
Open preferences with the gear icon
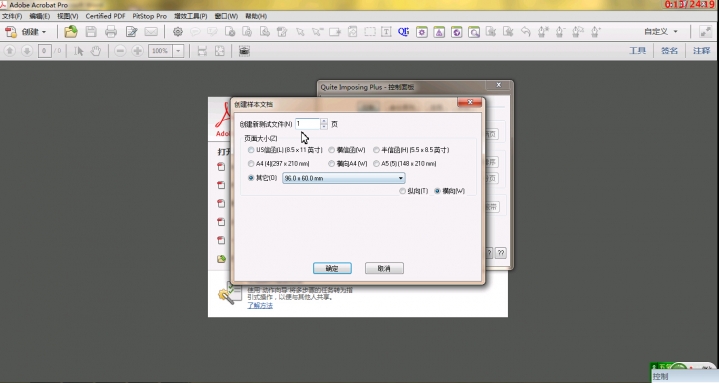pos(177,32)
